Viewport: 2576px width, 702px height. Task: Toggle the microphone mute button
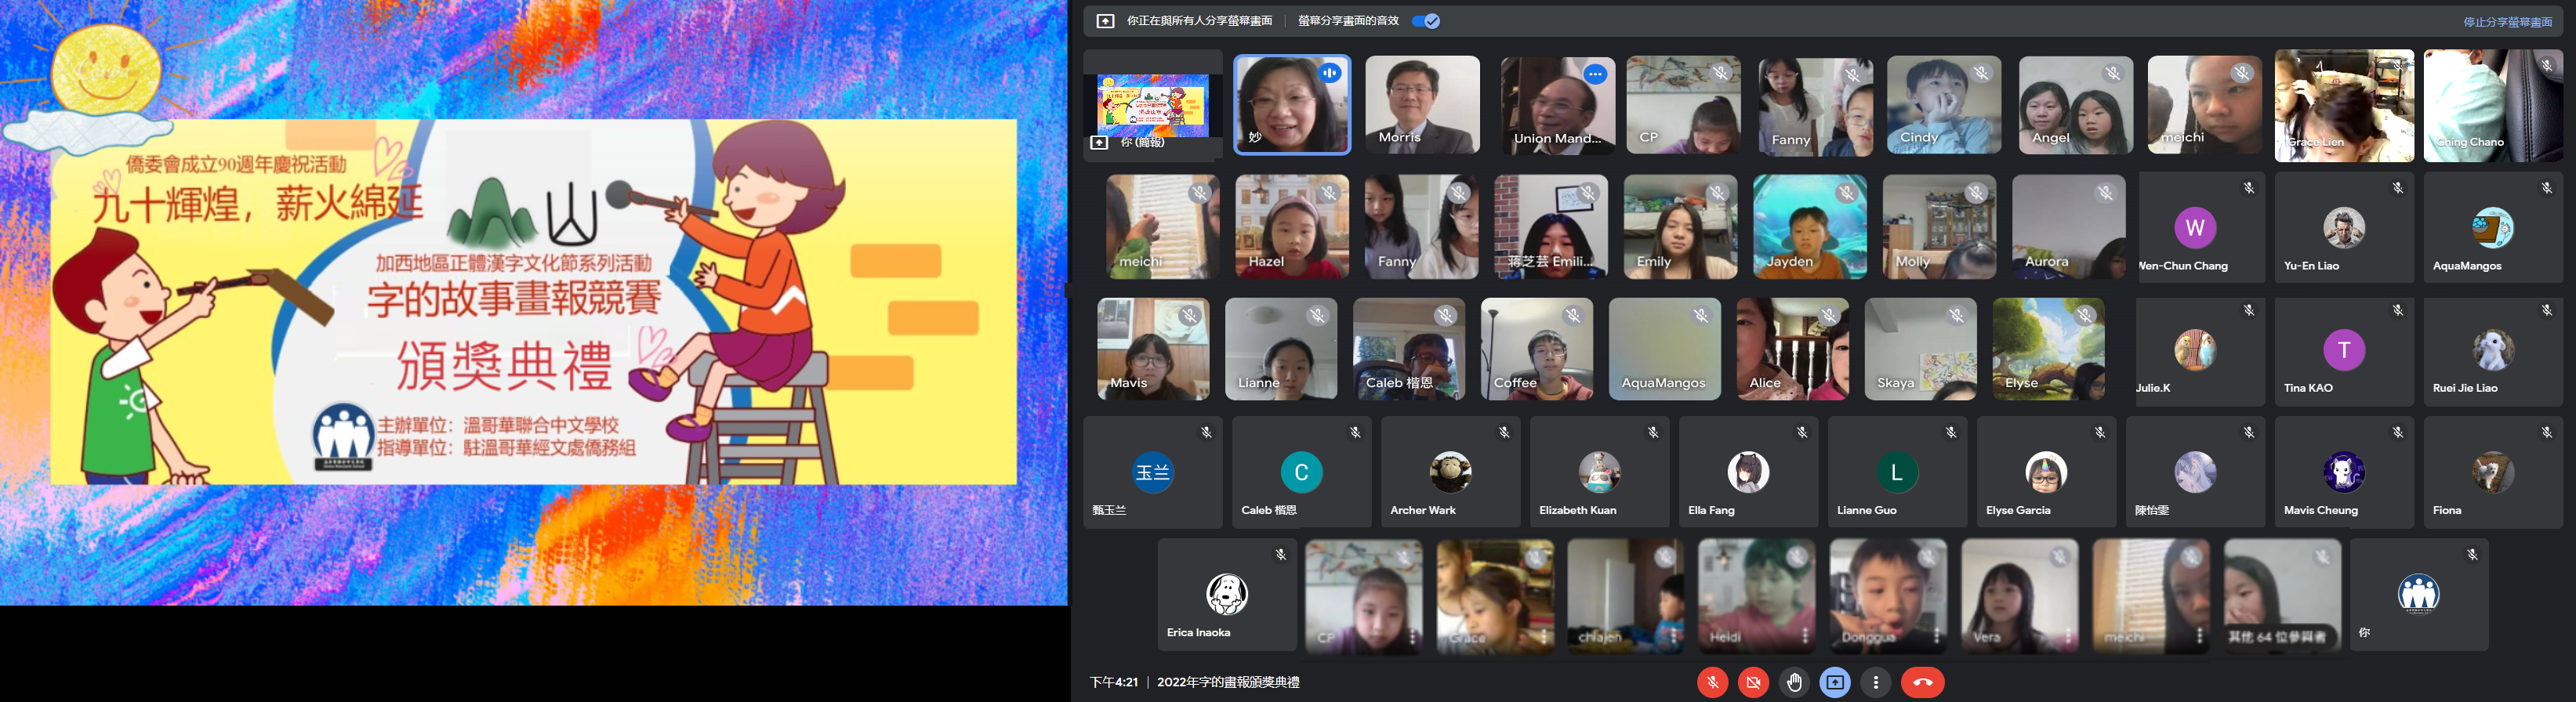click(1712, 682)
